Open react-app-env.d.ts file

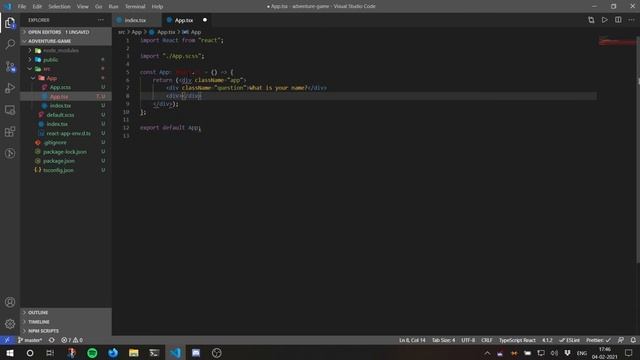point(68,133)
